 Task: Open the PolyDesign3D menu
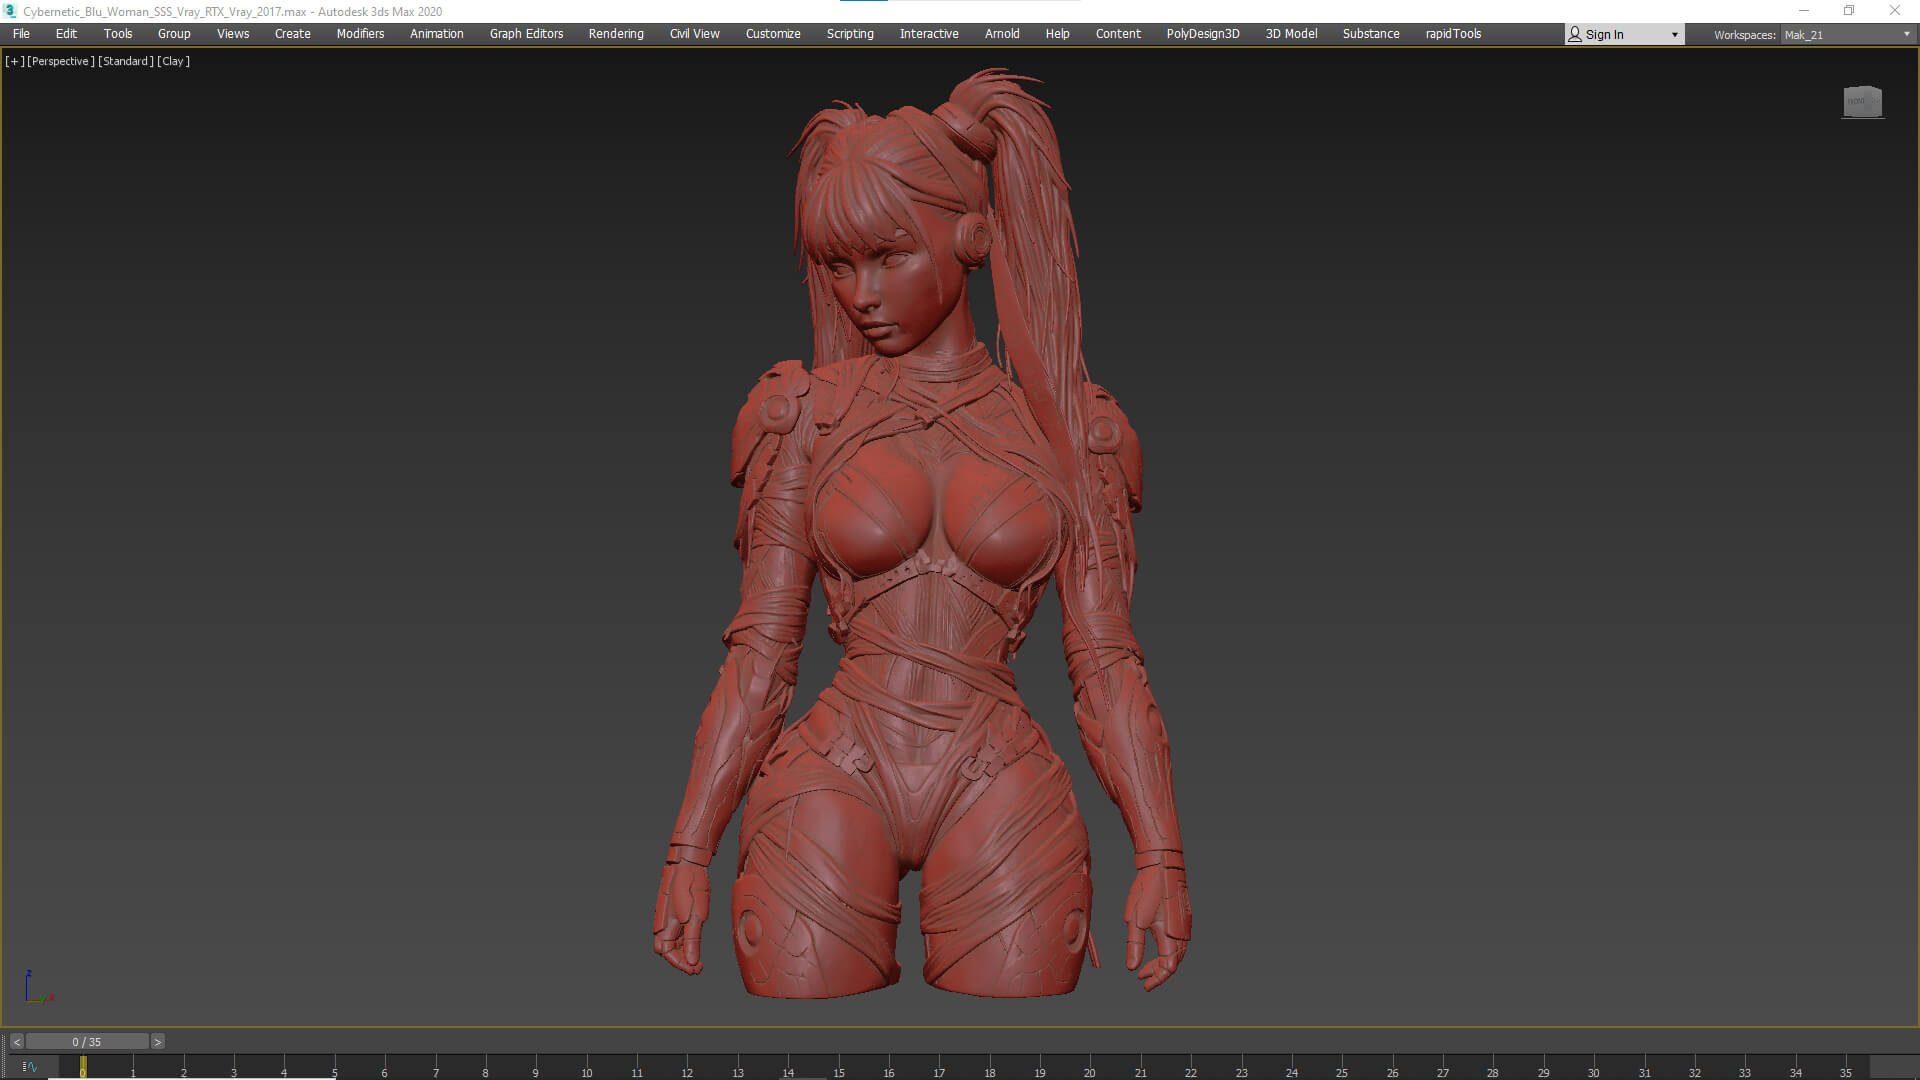(x=1203, y=34)
